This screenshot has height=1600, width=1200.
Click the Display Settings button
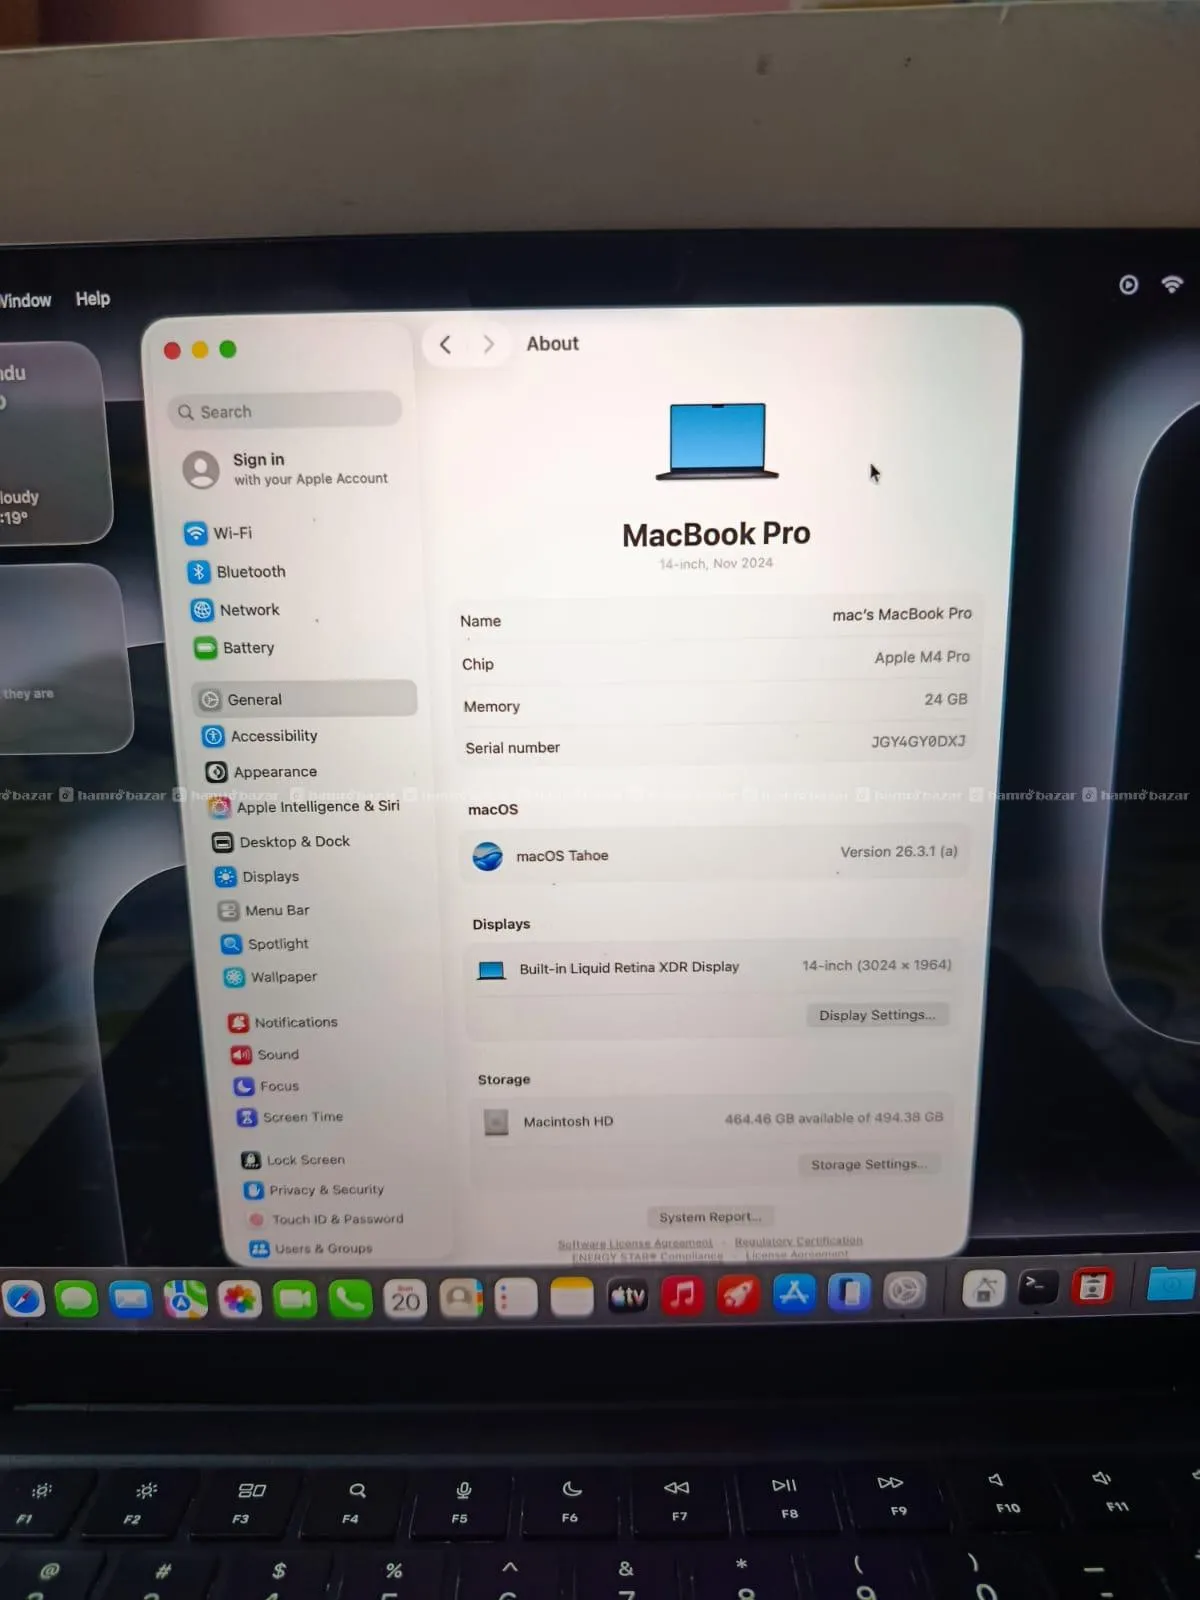pos(877,1015)
